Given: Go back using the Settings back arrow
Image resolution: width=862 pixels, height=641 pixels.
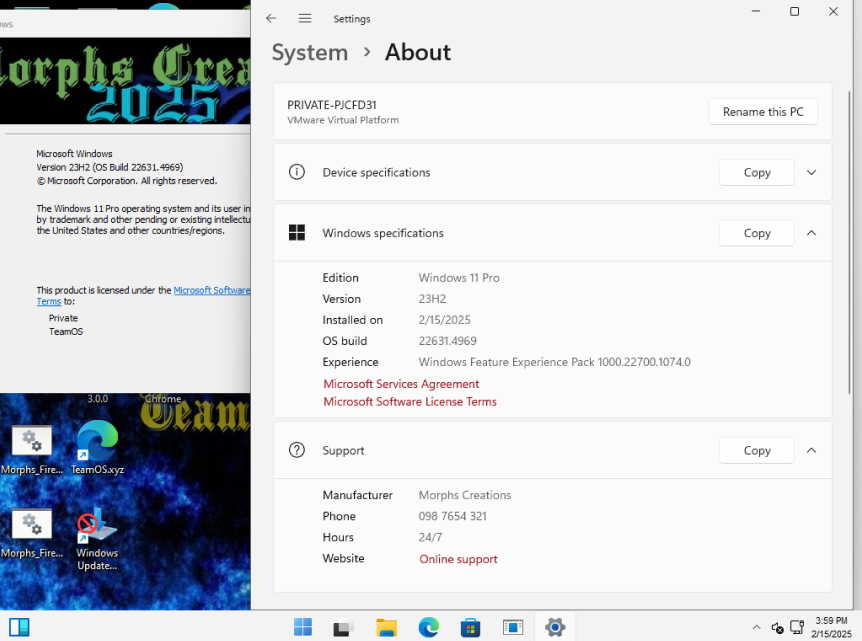Looking at the screenshot, I should [x=271, y=18].
